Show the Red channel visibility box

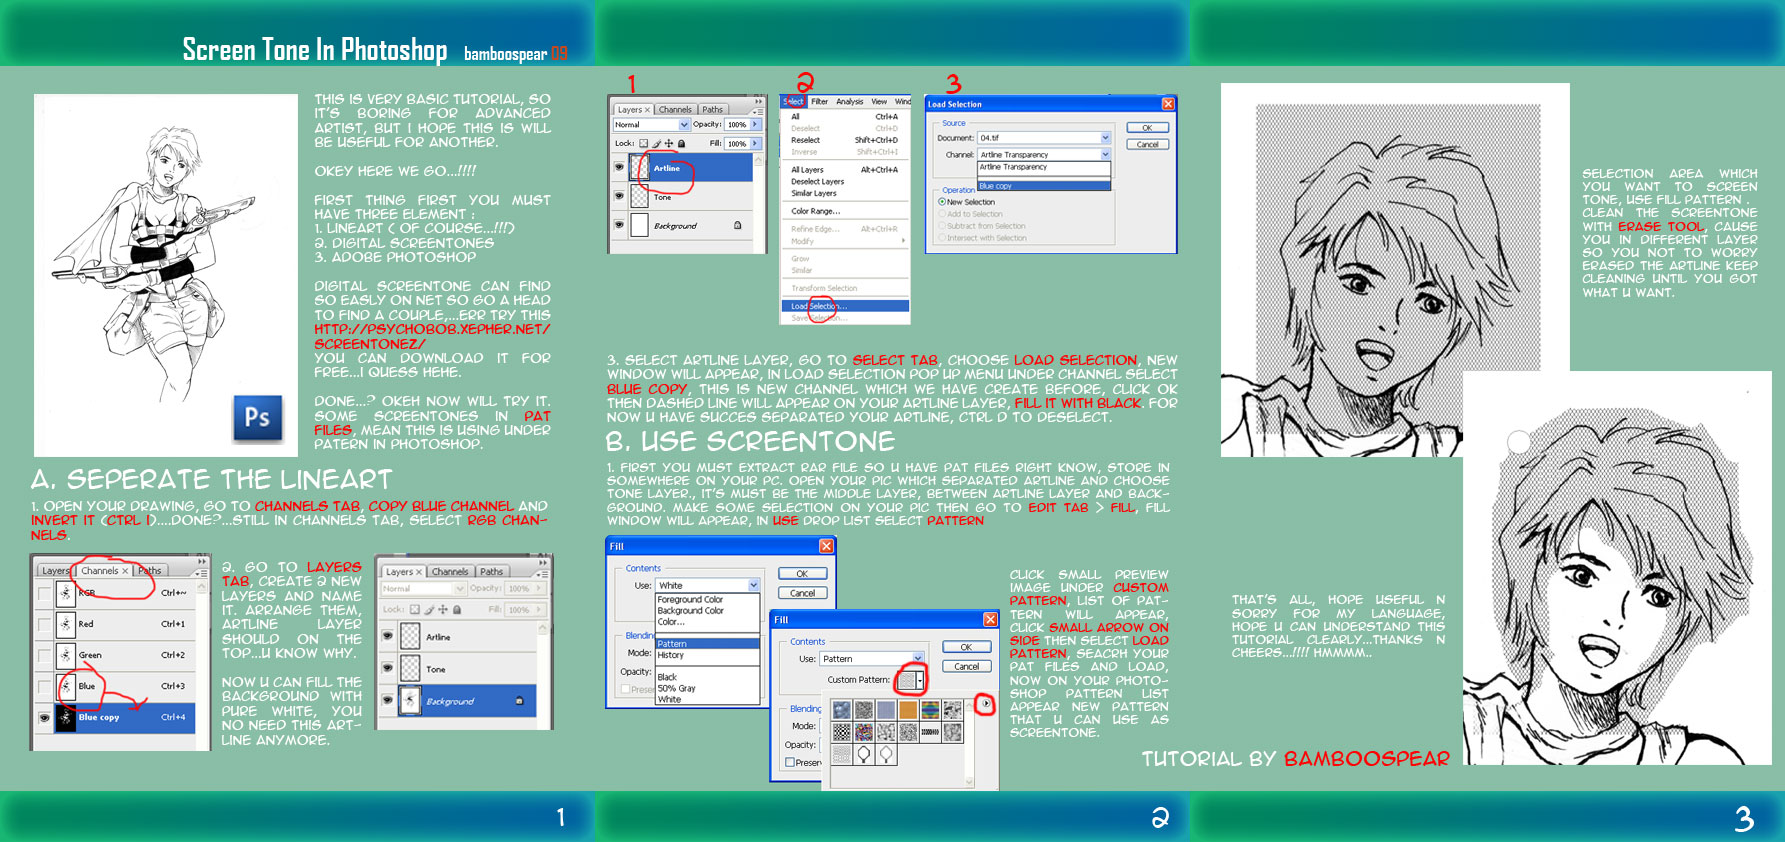click(44, 625)
